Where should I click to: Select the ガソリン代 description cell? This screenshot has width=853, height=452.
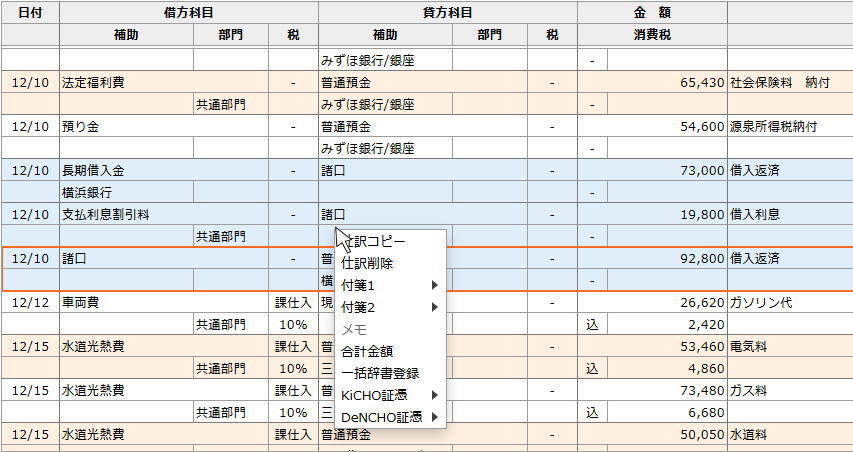coord(789,302)
